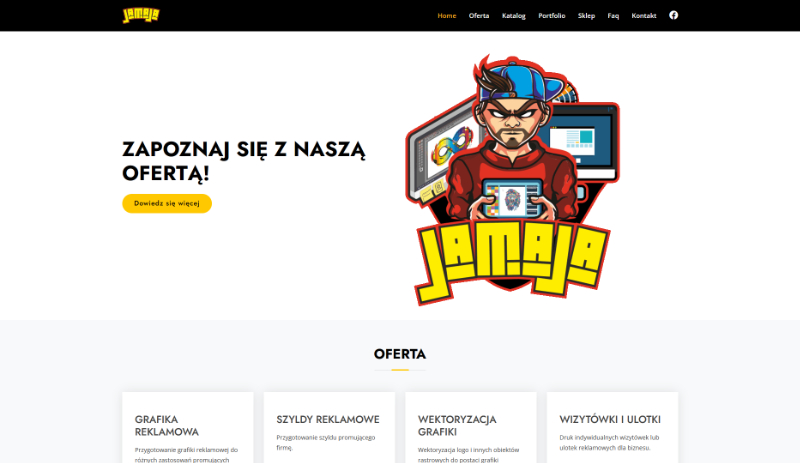Viewport: 800px width, 463px height.
Task: Open the Faq navigation link
Action: [613, 16]
